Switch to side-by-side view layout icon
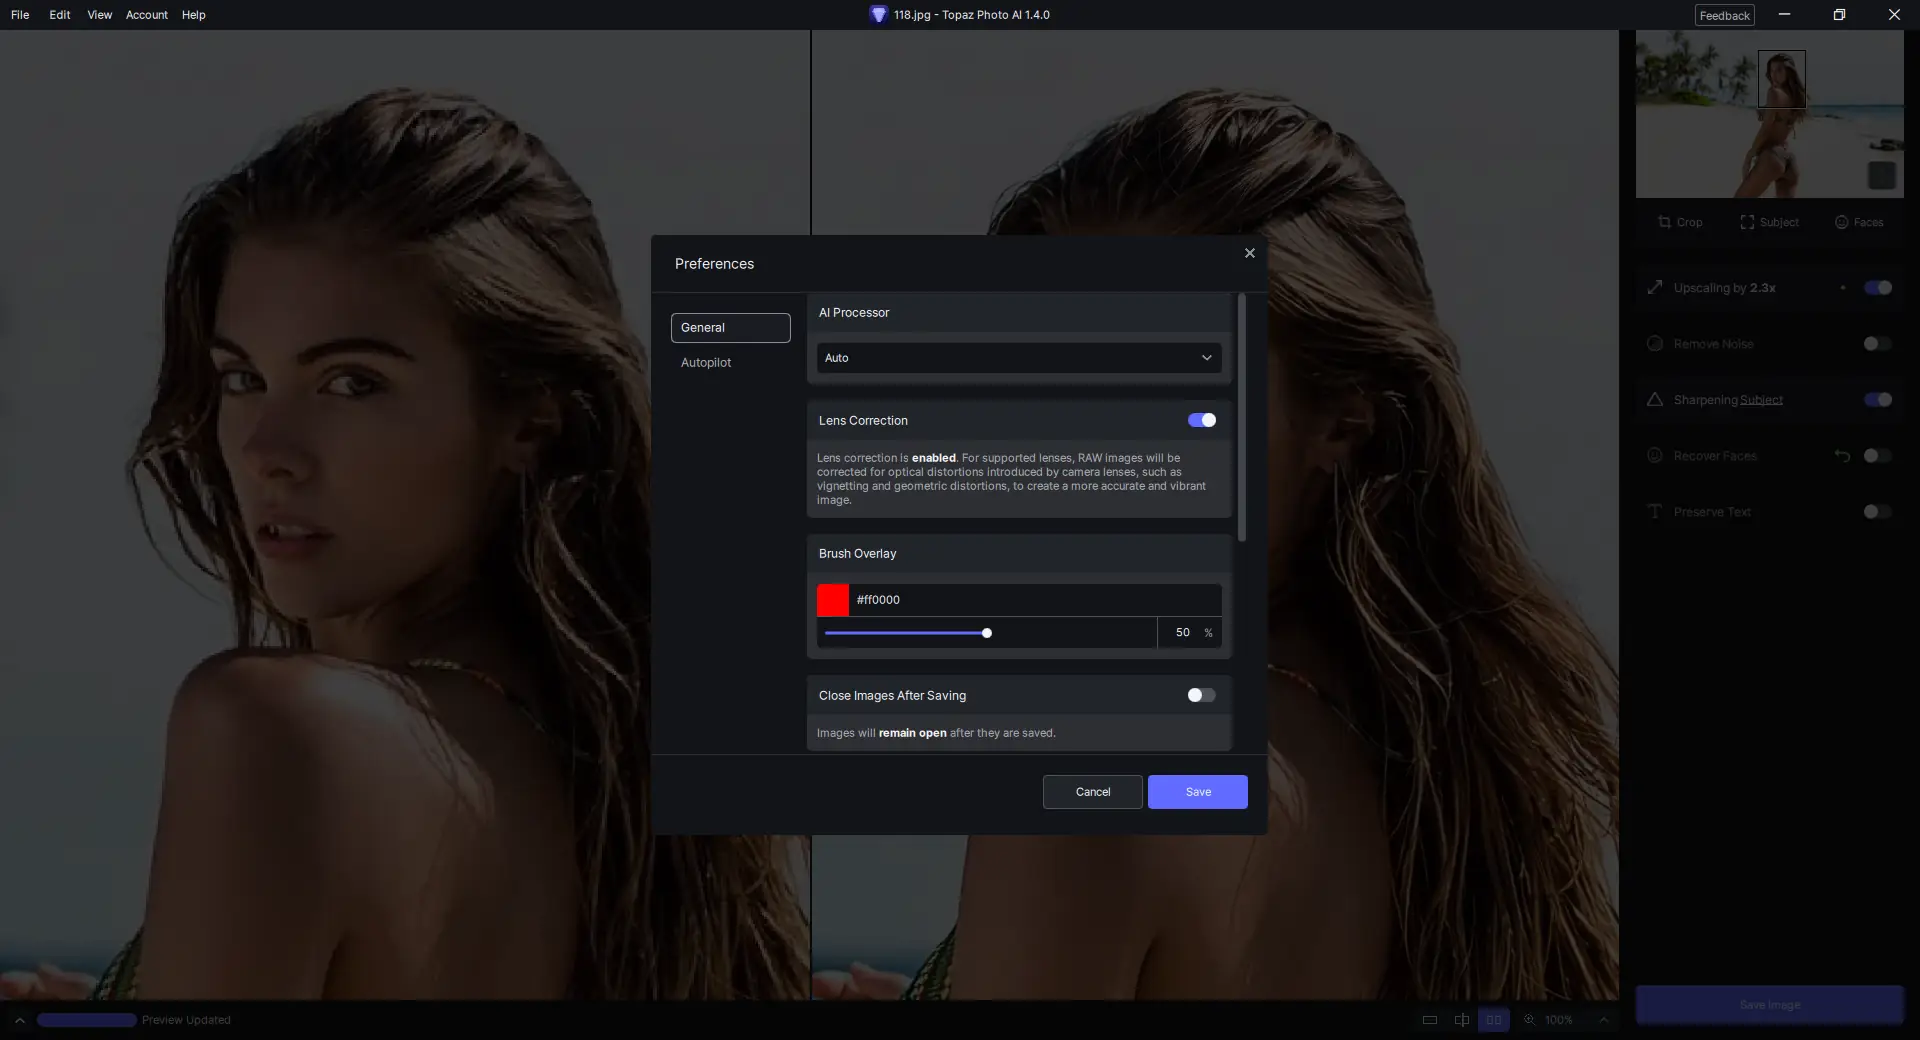This screenshot has height=1040, width=1920. tap(1494, 1020)
